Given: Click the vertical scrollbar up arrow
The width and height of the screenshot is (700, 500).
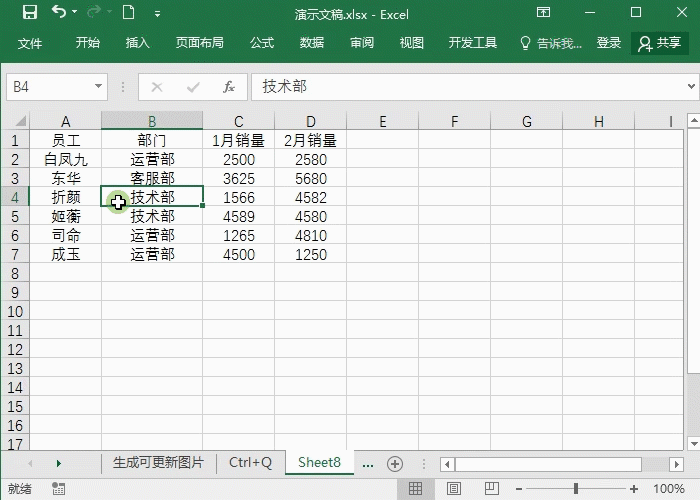Looking at the screenshot, I should pos(694,120).
